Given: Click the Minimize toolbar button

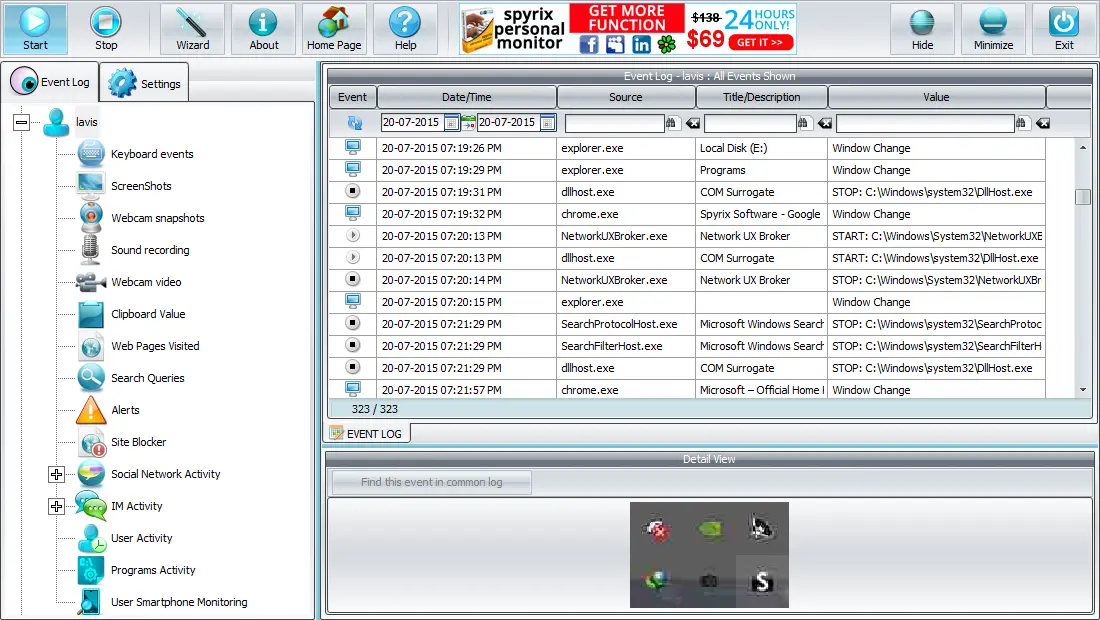Looking at the screenshot, I should [993, 29].
